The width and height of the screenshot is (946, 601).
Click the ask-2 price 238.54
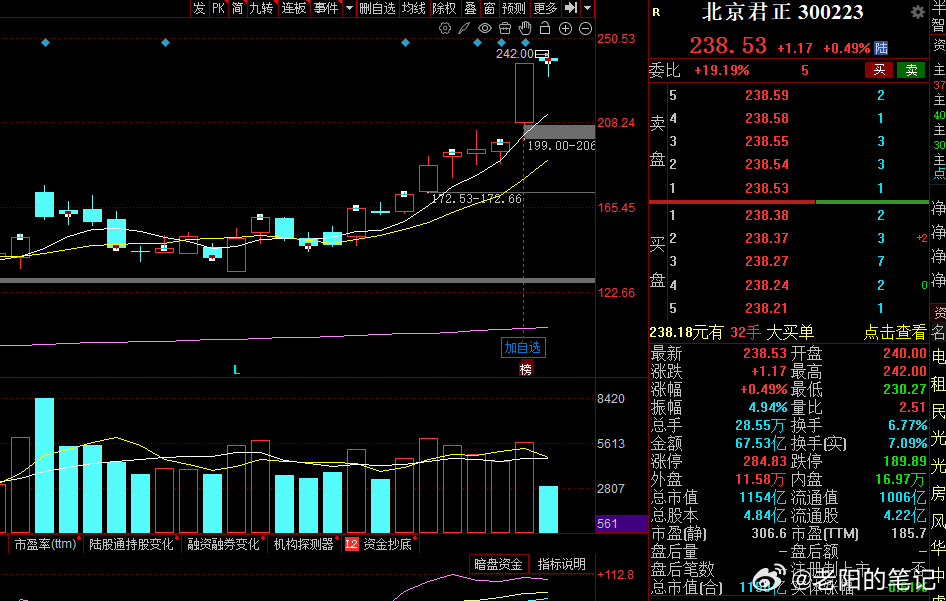point(766,164)
